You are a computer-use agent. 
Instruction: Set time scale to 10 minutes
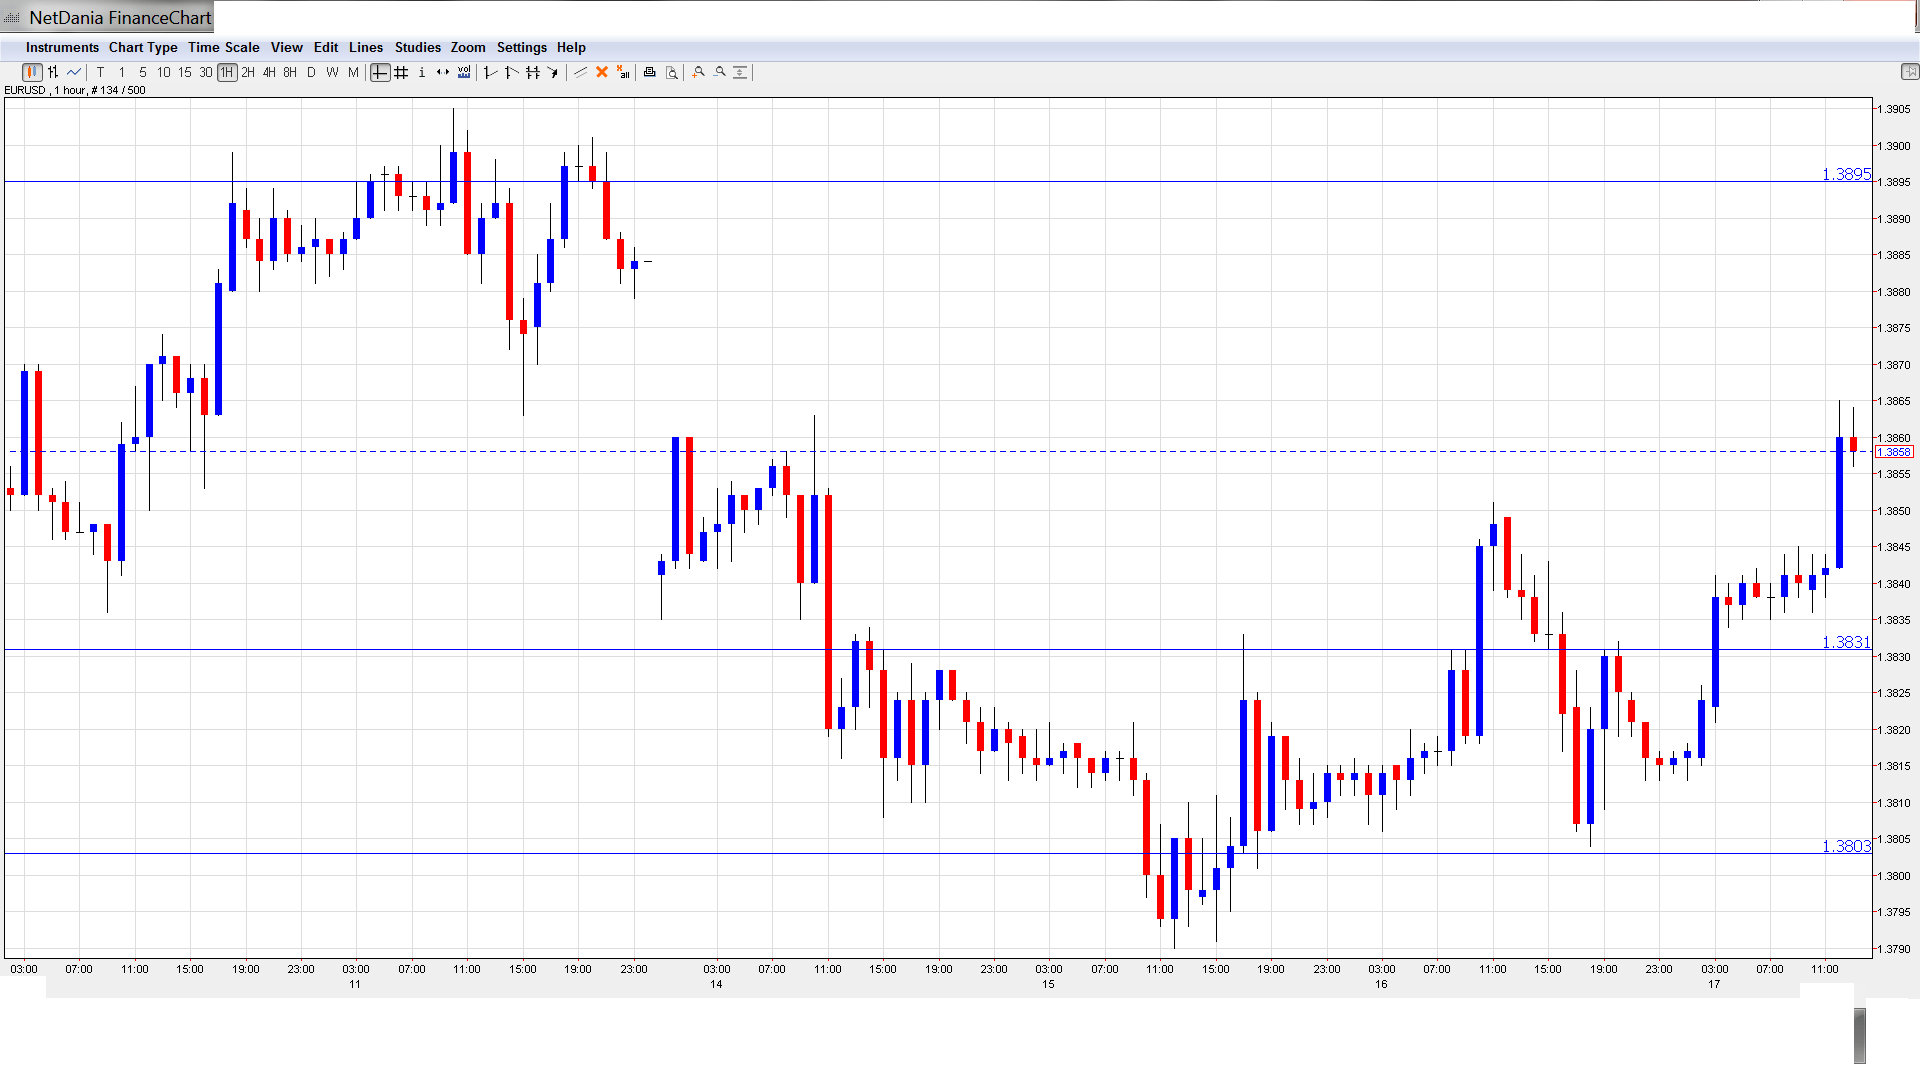[x=164, y=72]
